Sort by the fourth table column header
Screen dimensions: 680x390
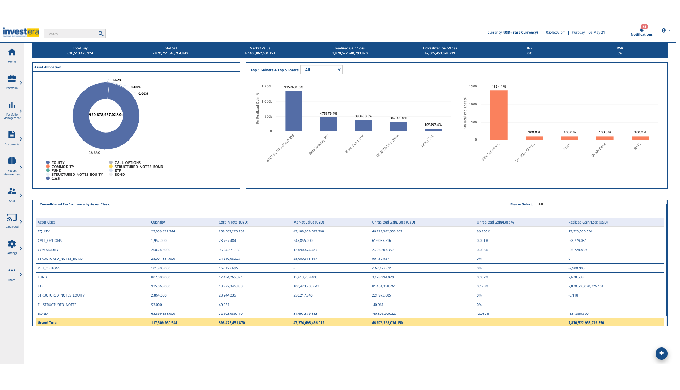[x=309, y=222]
